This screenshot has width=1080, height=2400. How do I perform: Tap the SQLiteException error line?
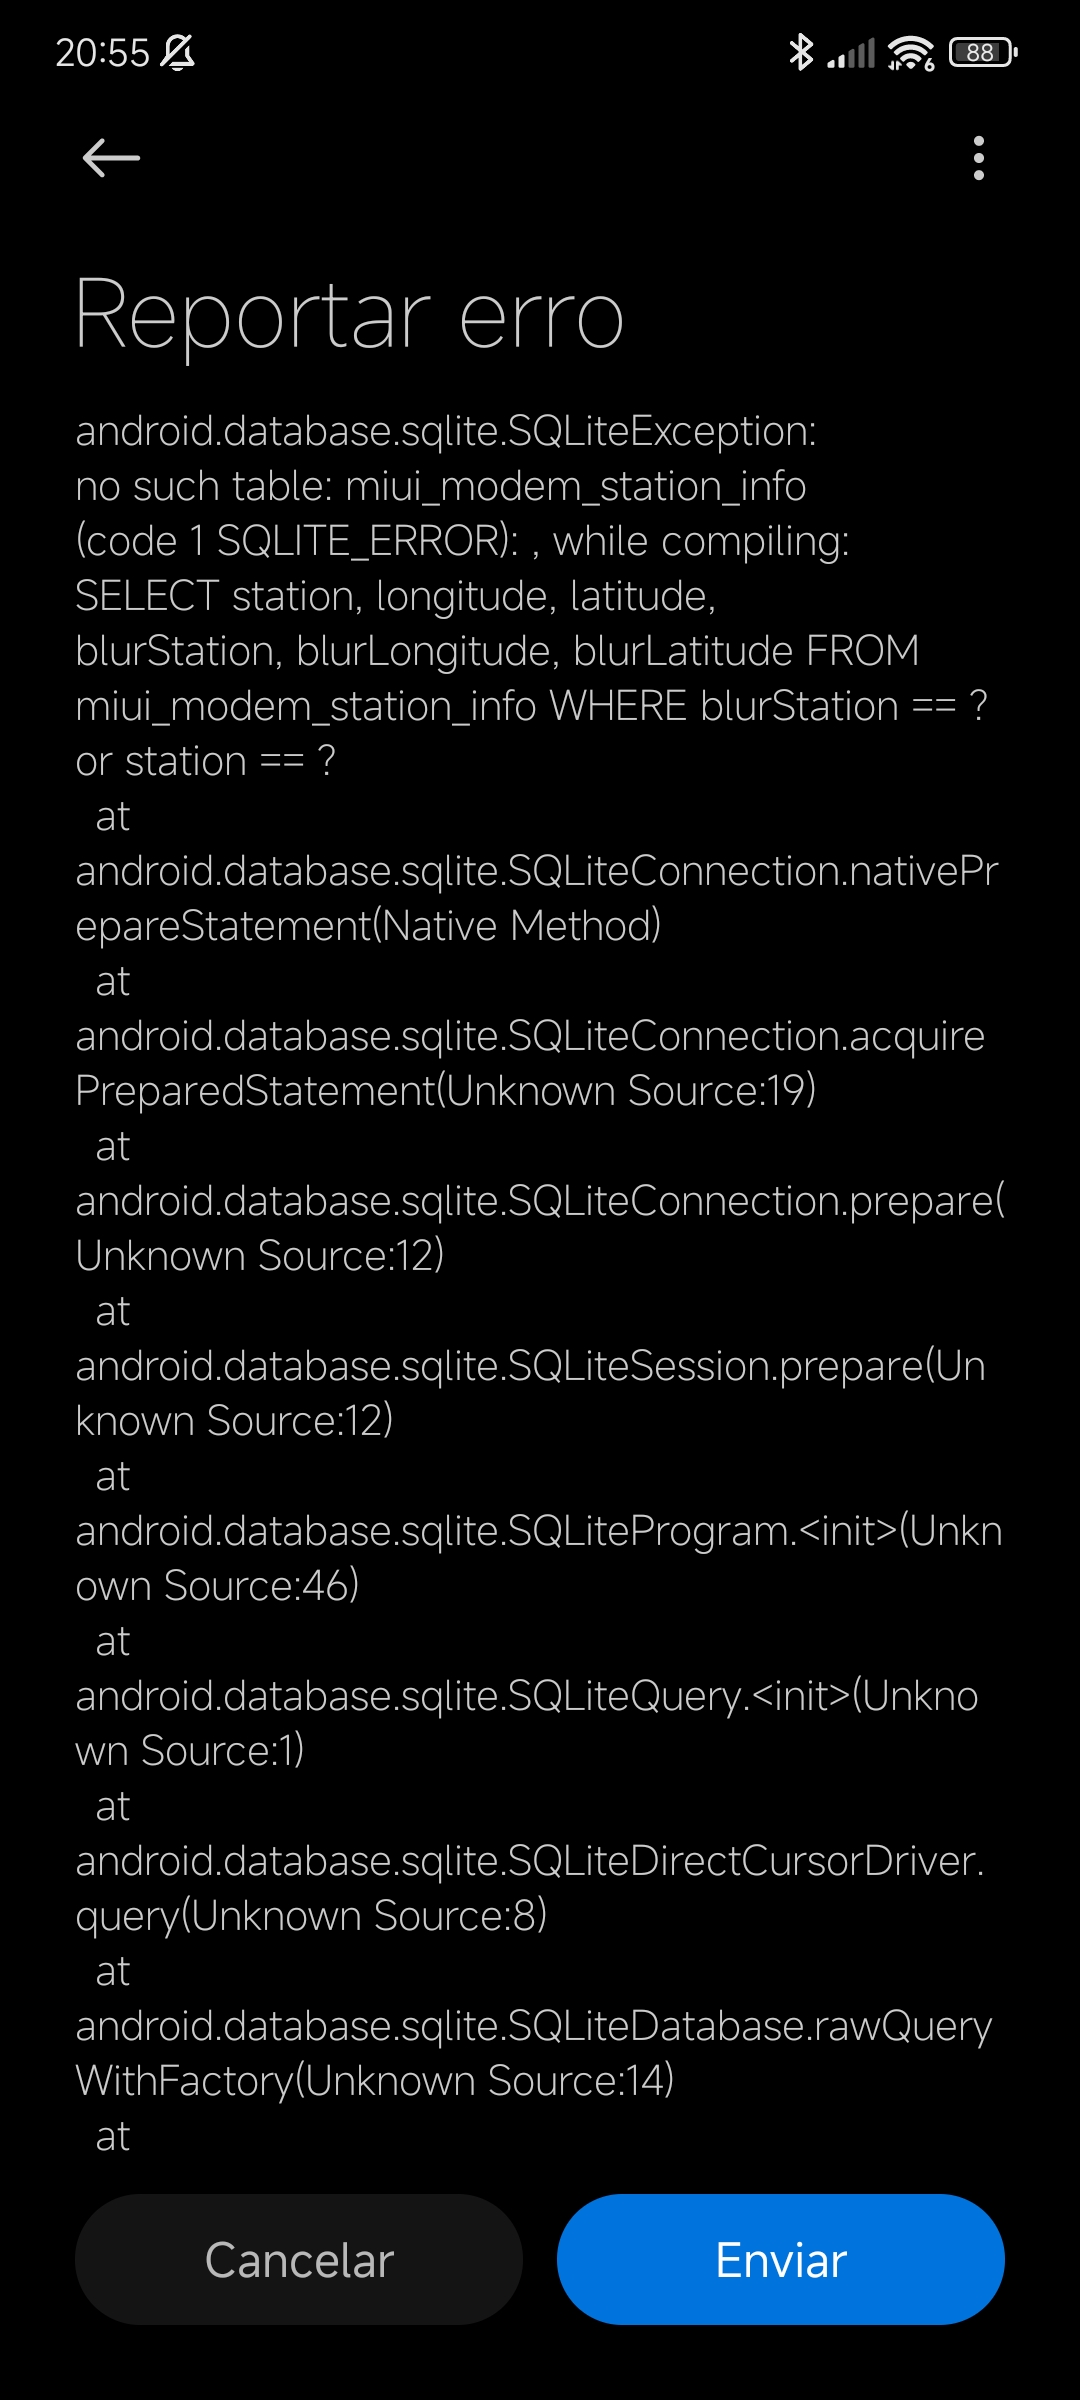click(x=446, y=431)
